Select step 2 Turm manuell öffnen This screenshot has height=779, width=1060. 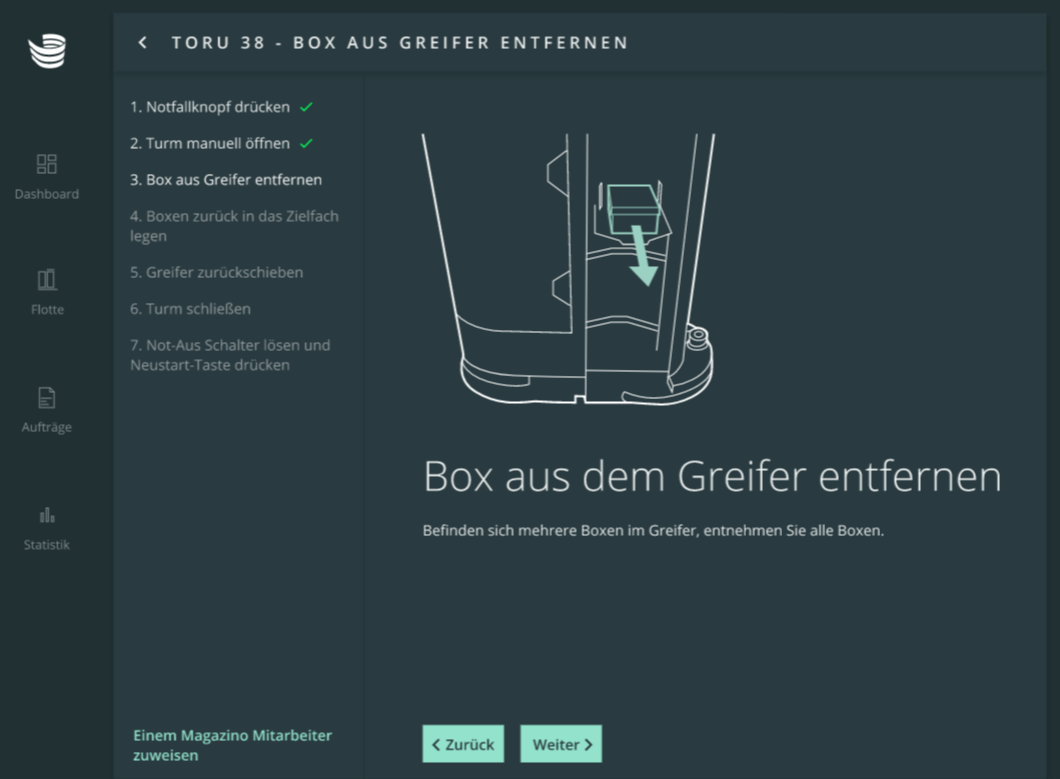(x=210, y=144)
